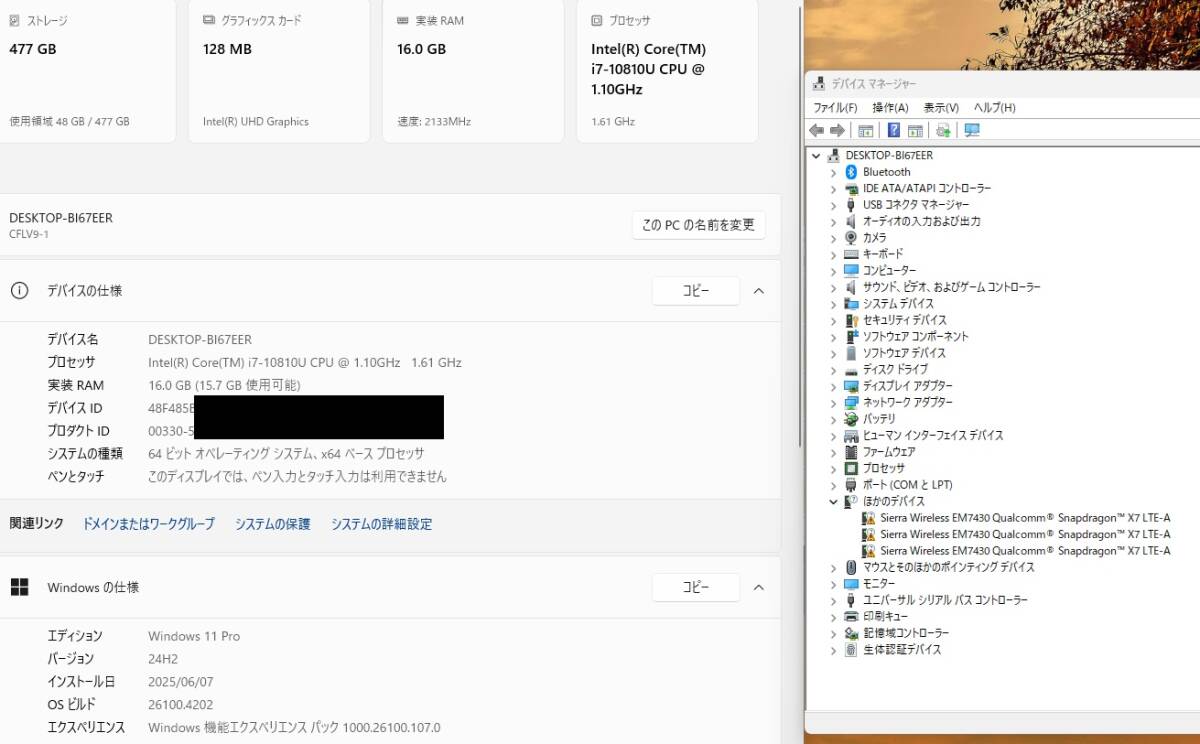Expand ディスプレイ アダプター

(x=833, y=386)
